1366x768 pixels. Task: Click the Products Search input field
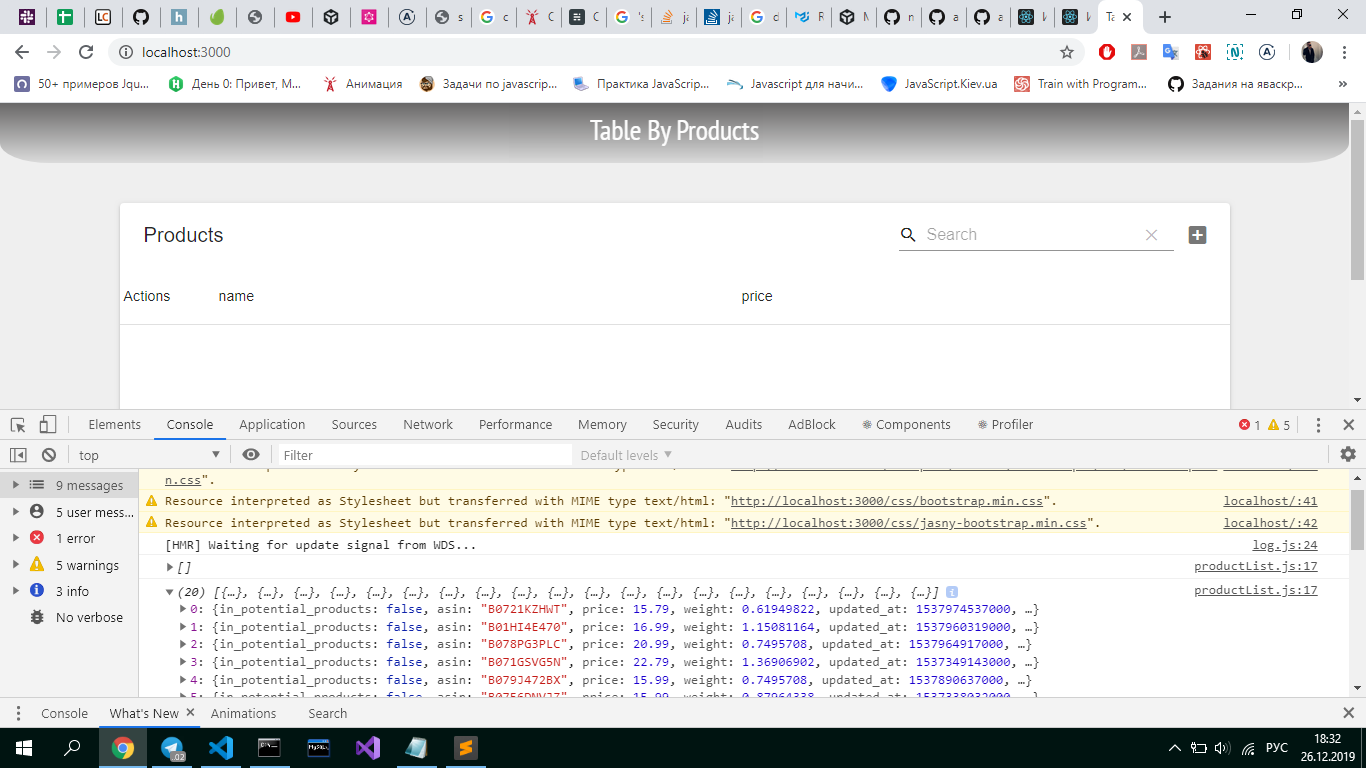1030,235
